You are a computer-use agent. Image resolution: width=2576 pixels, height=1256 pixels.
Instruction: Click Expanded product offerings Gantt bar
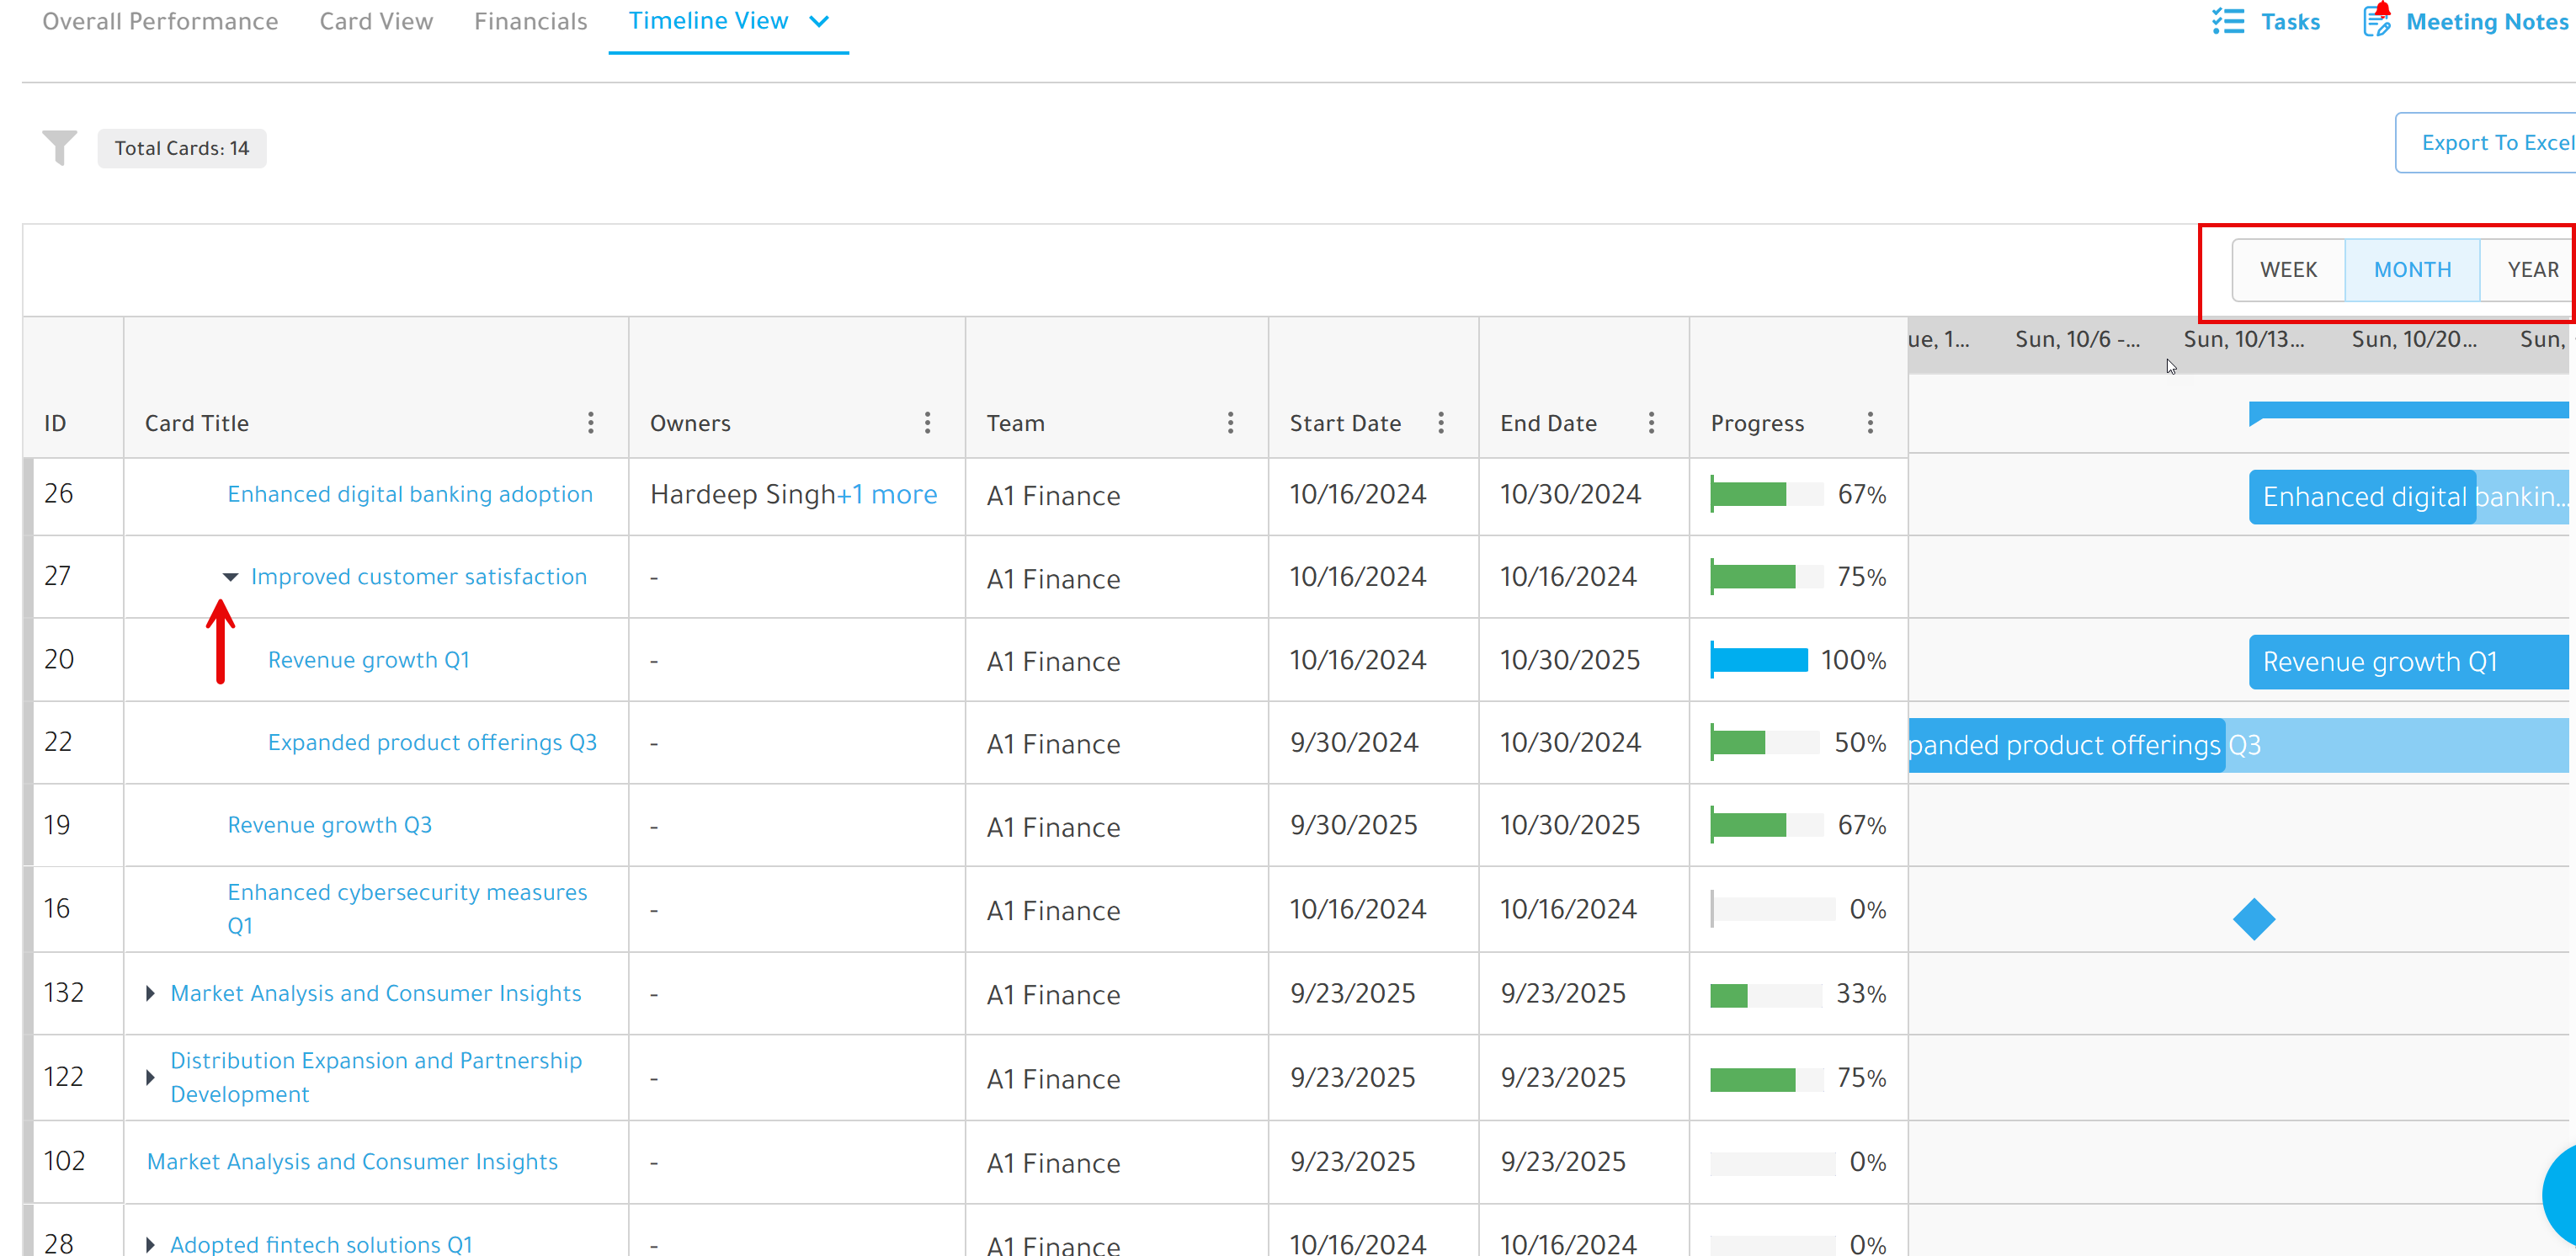pos(2238,745)
